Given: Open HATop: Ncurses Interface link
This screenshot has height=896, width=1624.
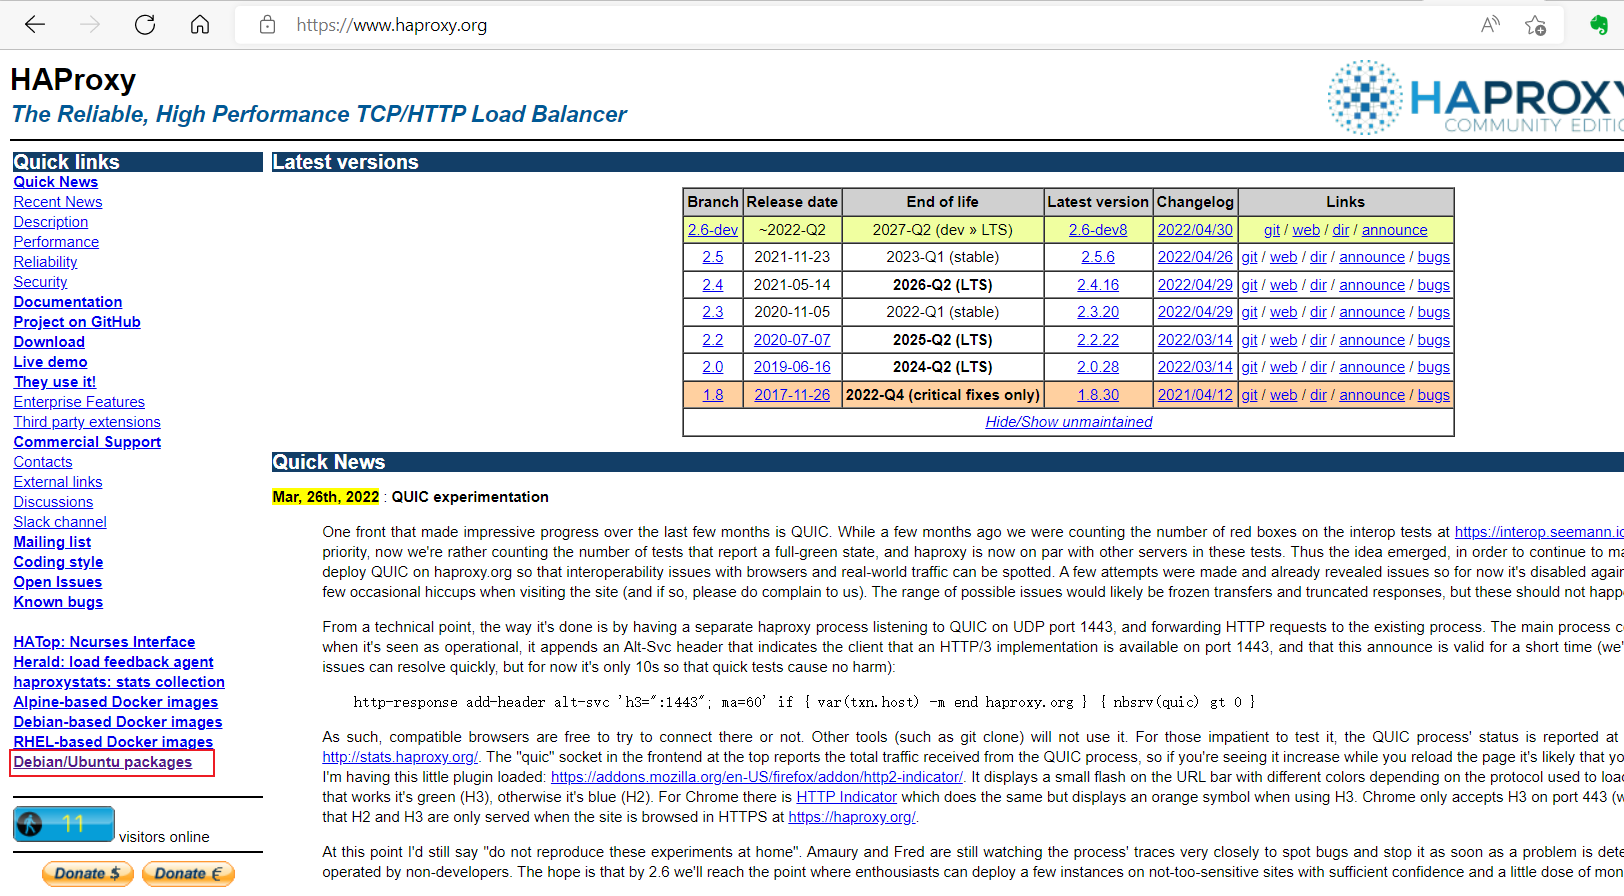Looking at the screenshot, I should point(104,642).
